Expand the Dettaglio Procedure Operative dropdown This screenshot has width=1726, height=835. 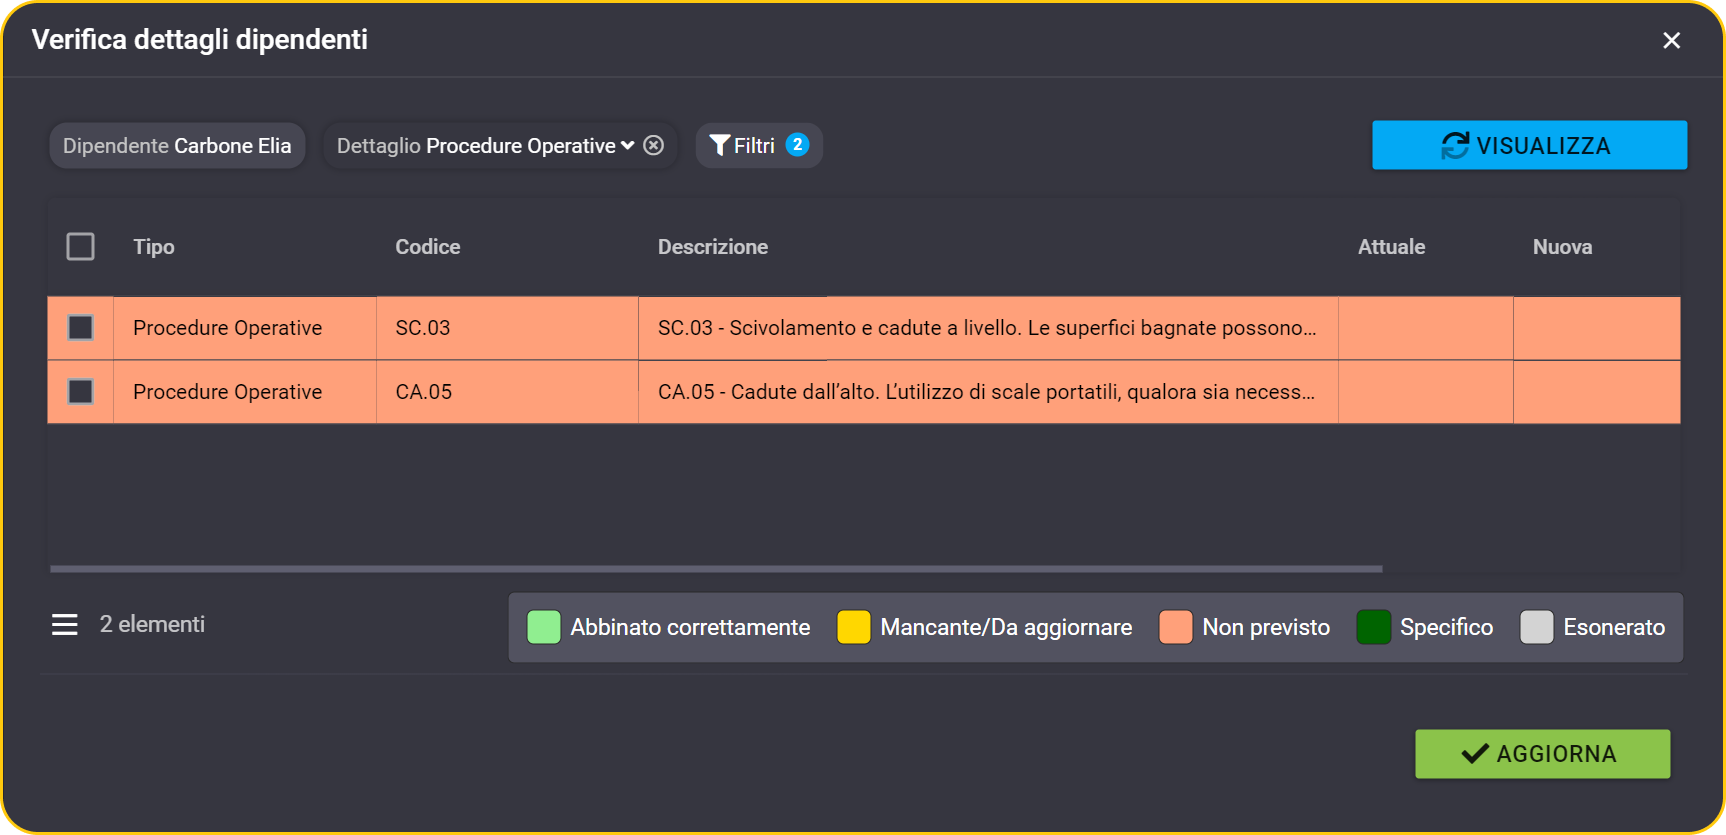click(627, 145)
